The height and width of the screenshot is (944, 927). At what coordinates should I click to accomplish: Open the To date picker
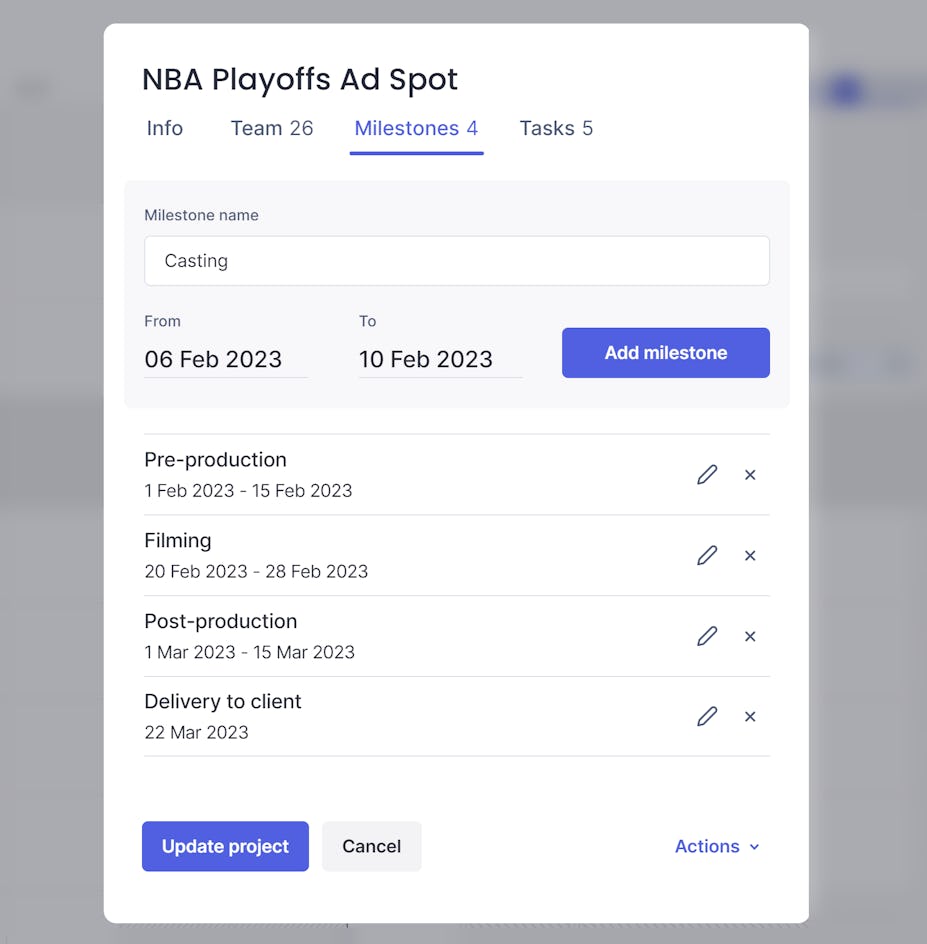click(x=425, y=359)
